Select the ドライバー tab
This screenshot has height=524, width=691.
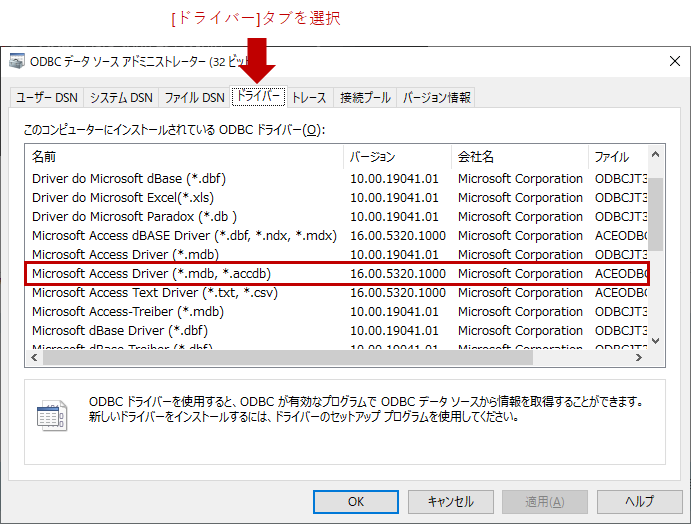(x=258, y=96)
